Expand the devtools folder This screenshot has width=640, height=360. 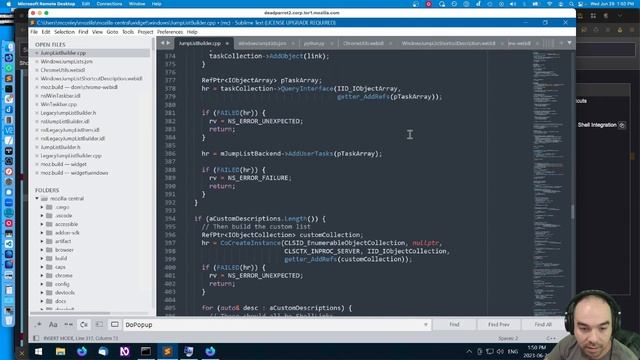tap(42, 293)
